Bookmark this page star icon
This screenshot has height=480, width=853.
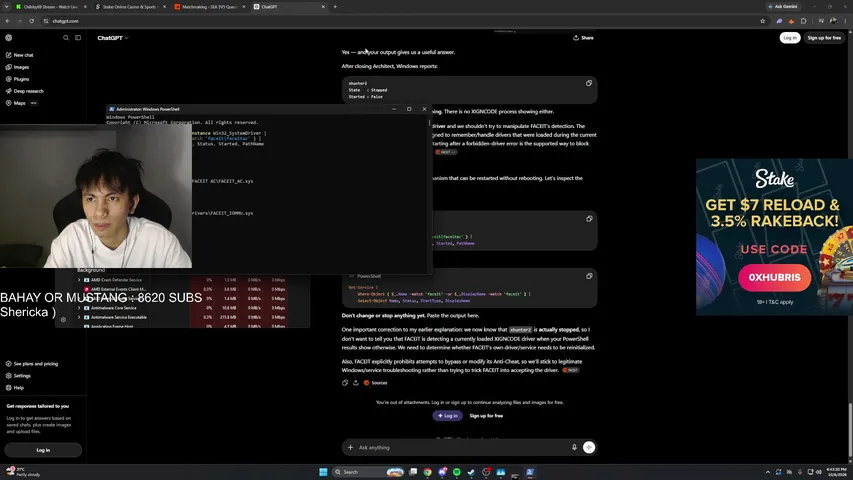(x=762, y=21)
